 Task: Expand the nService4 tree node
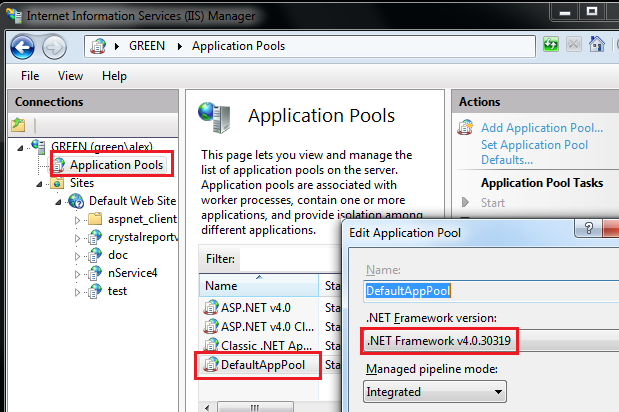(78, 273)
